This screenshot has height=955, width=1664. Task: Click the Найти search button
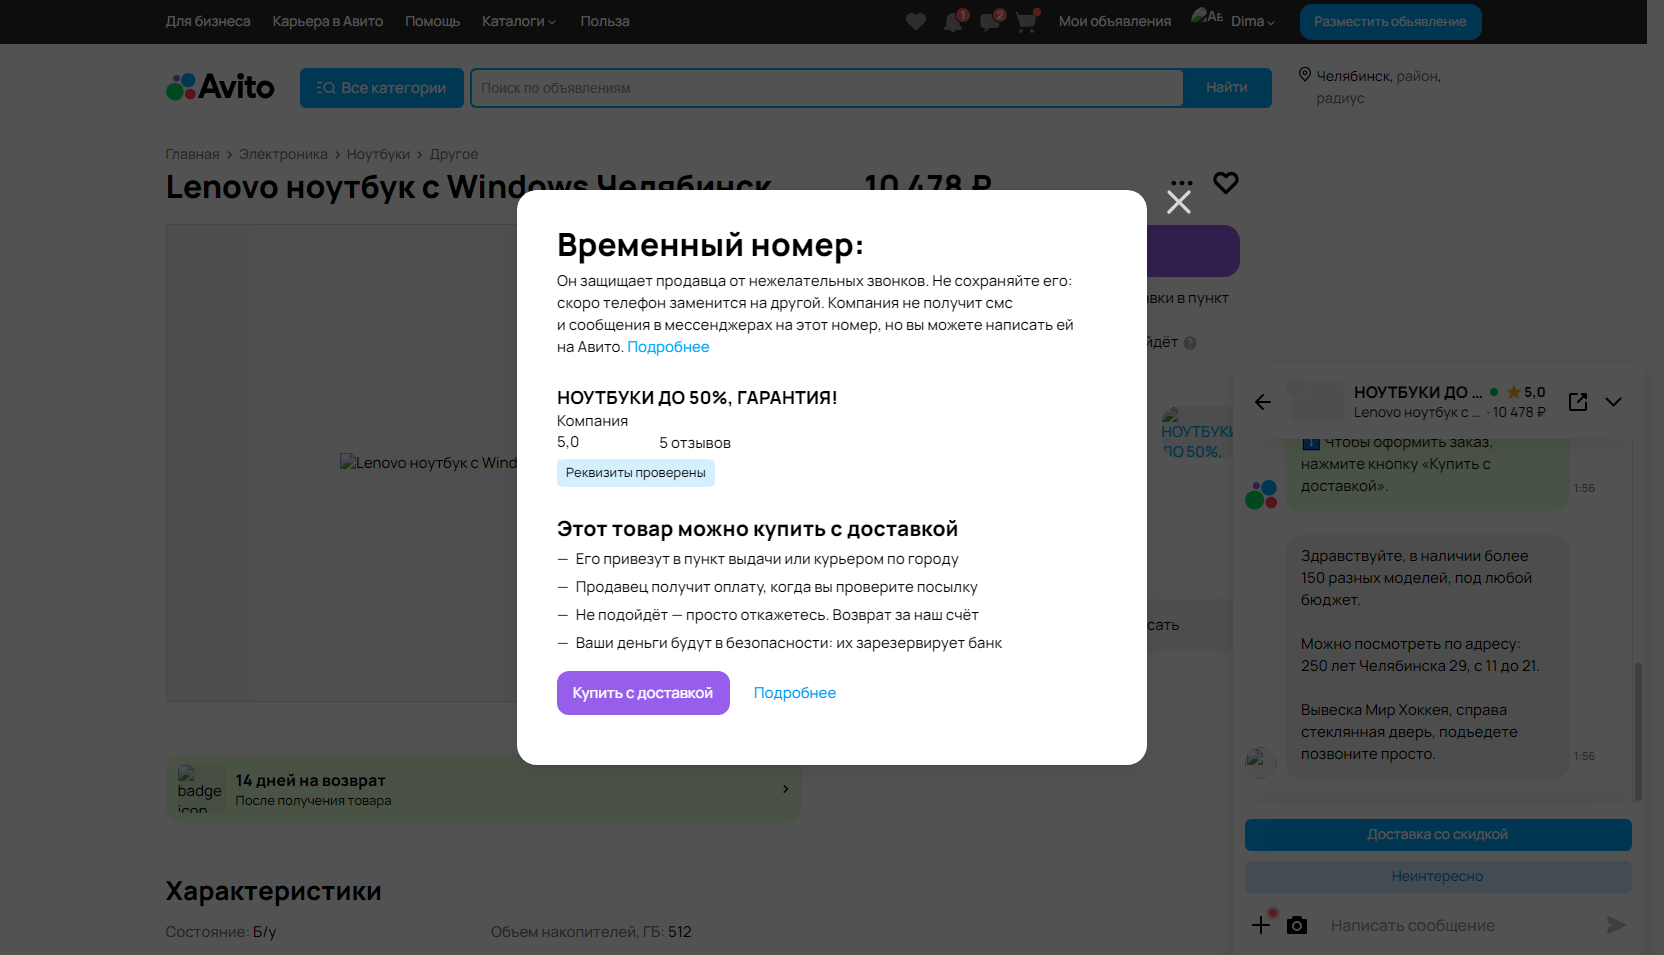coord(1227,88)
